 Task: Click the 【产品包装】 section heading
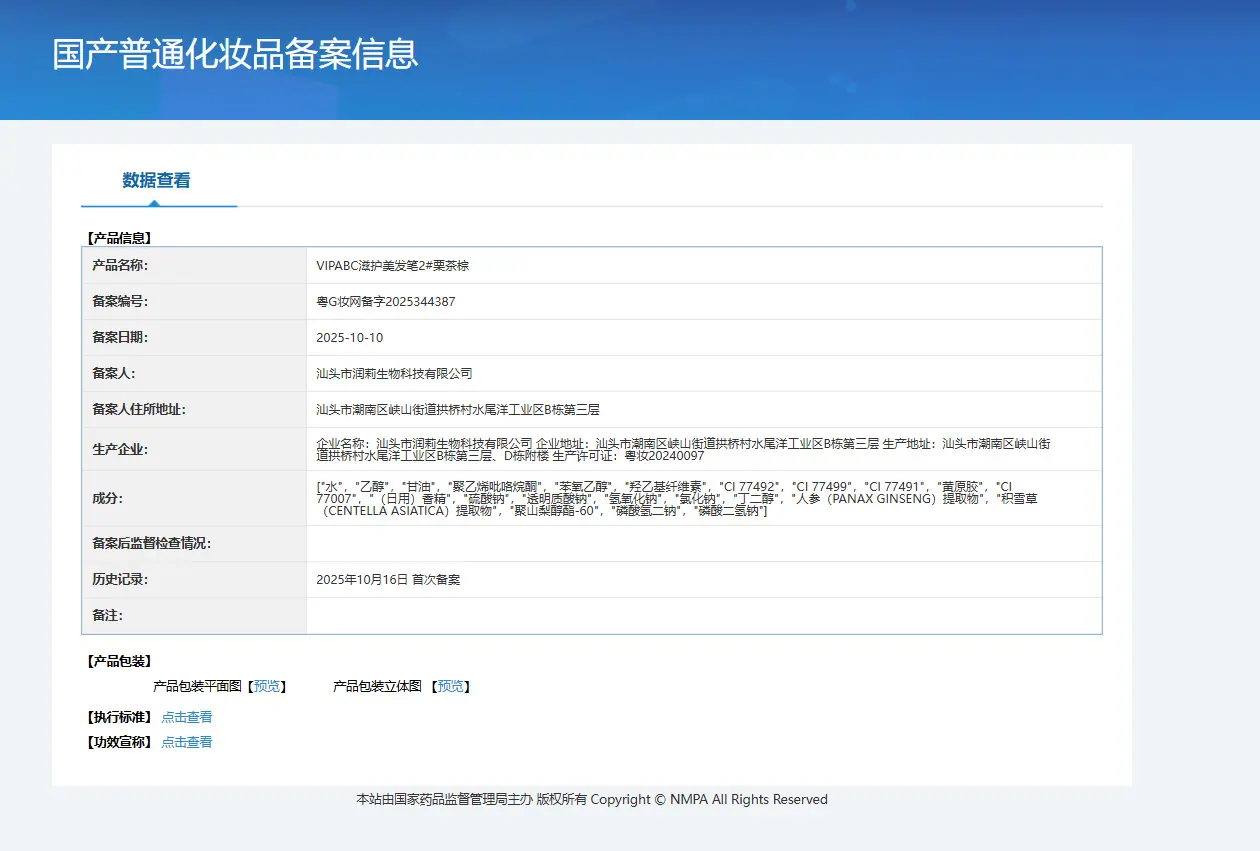pyautogui.click(x=119, y=661)
